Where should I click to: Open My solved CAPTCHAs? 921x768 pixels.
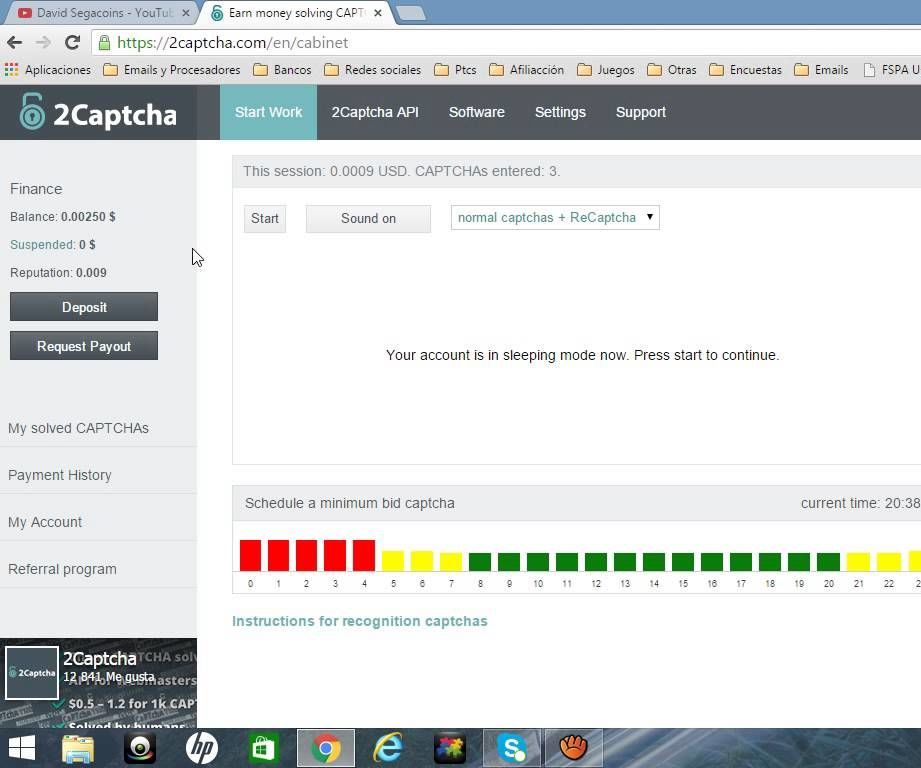(x=78, y=428)
